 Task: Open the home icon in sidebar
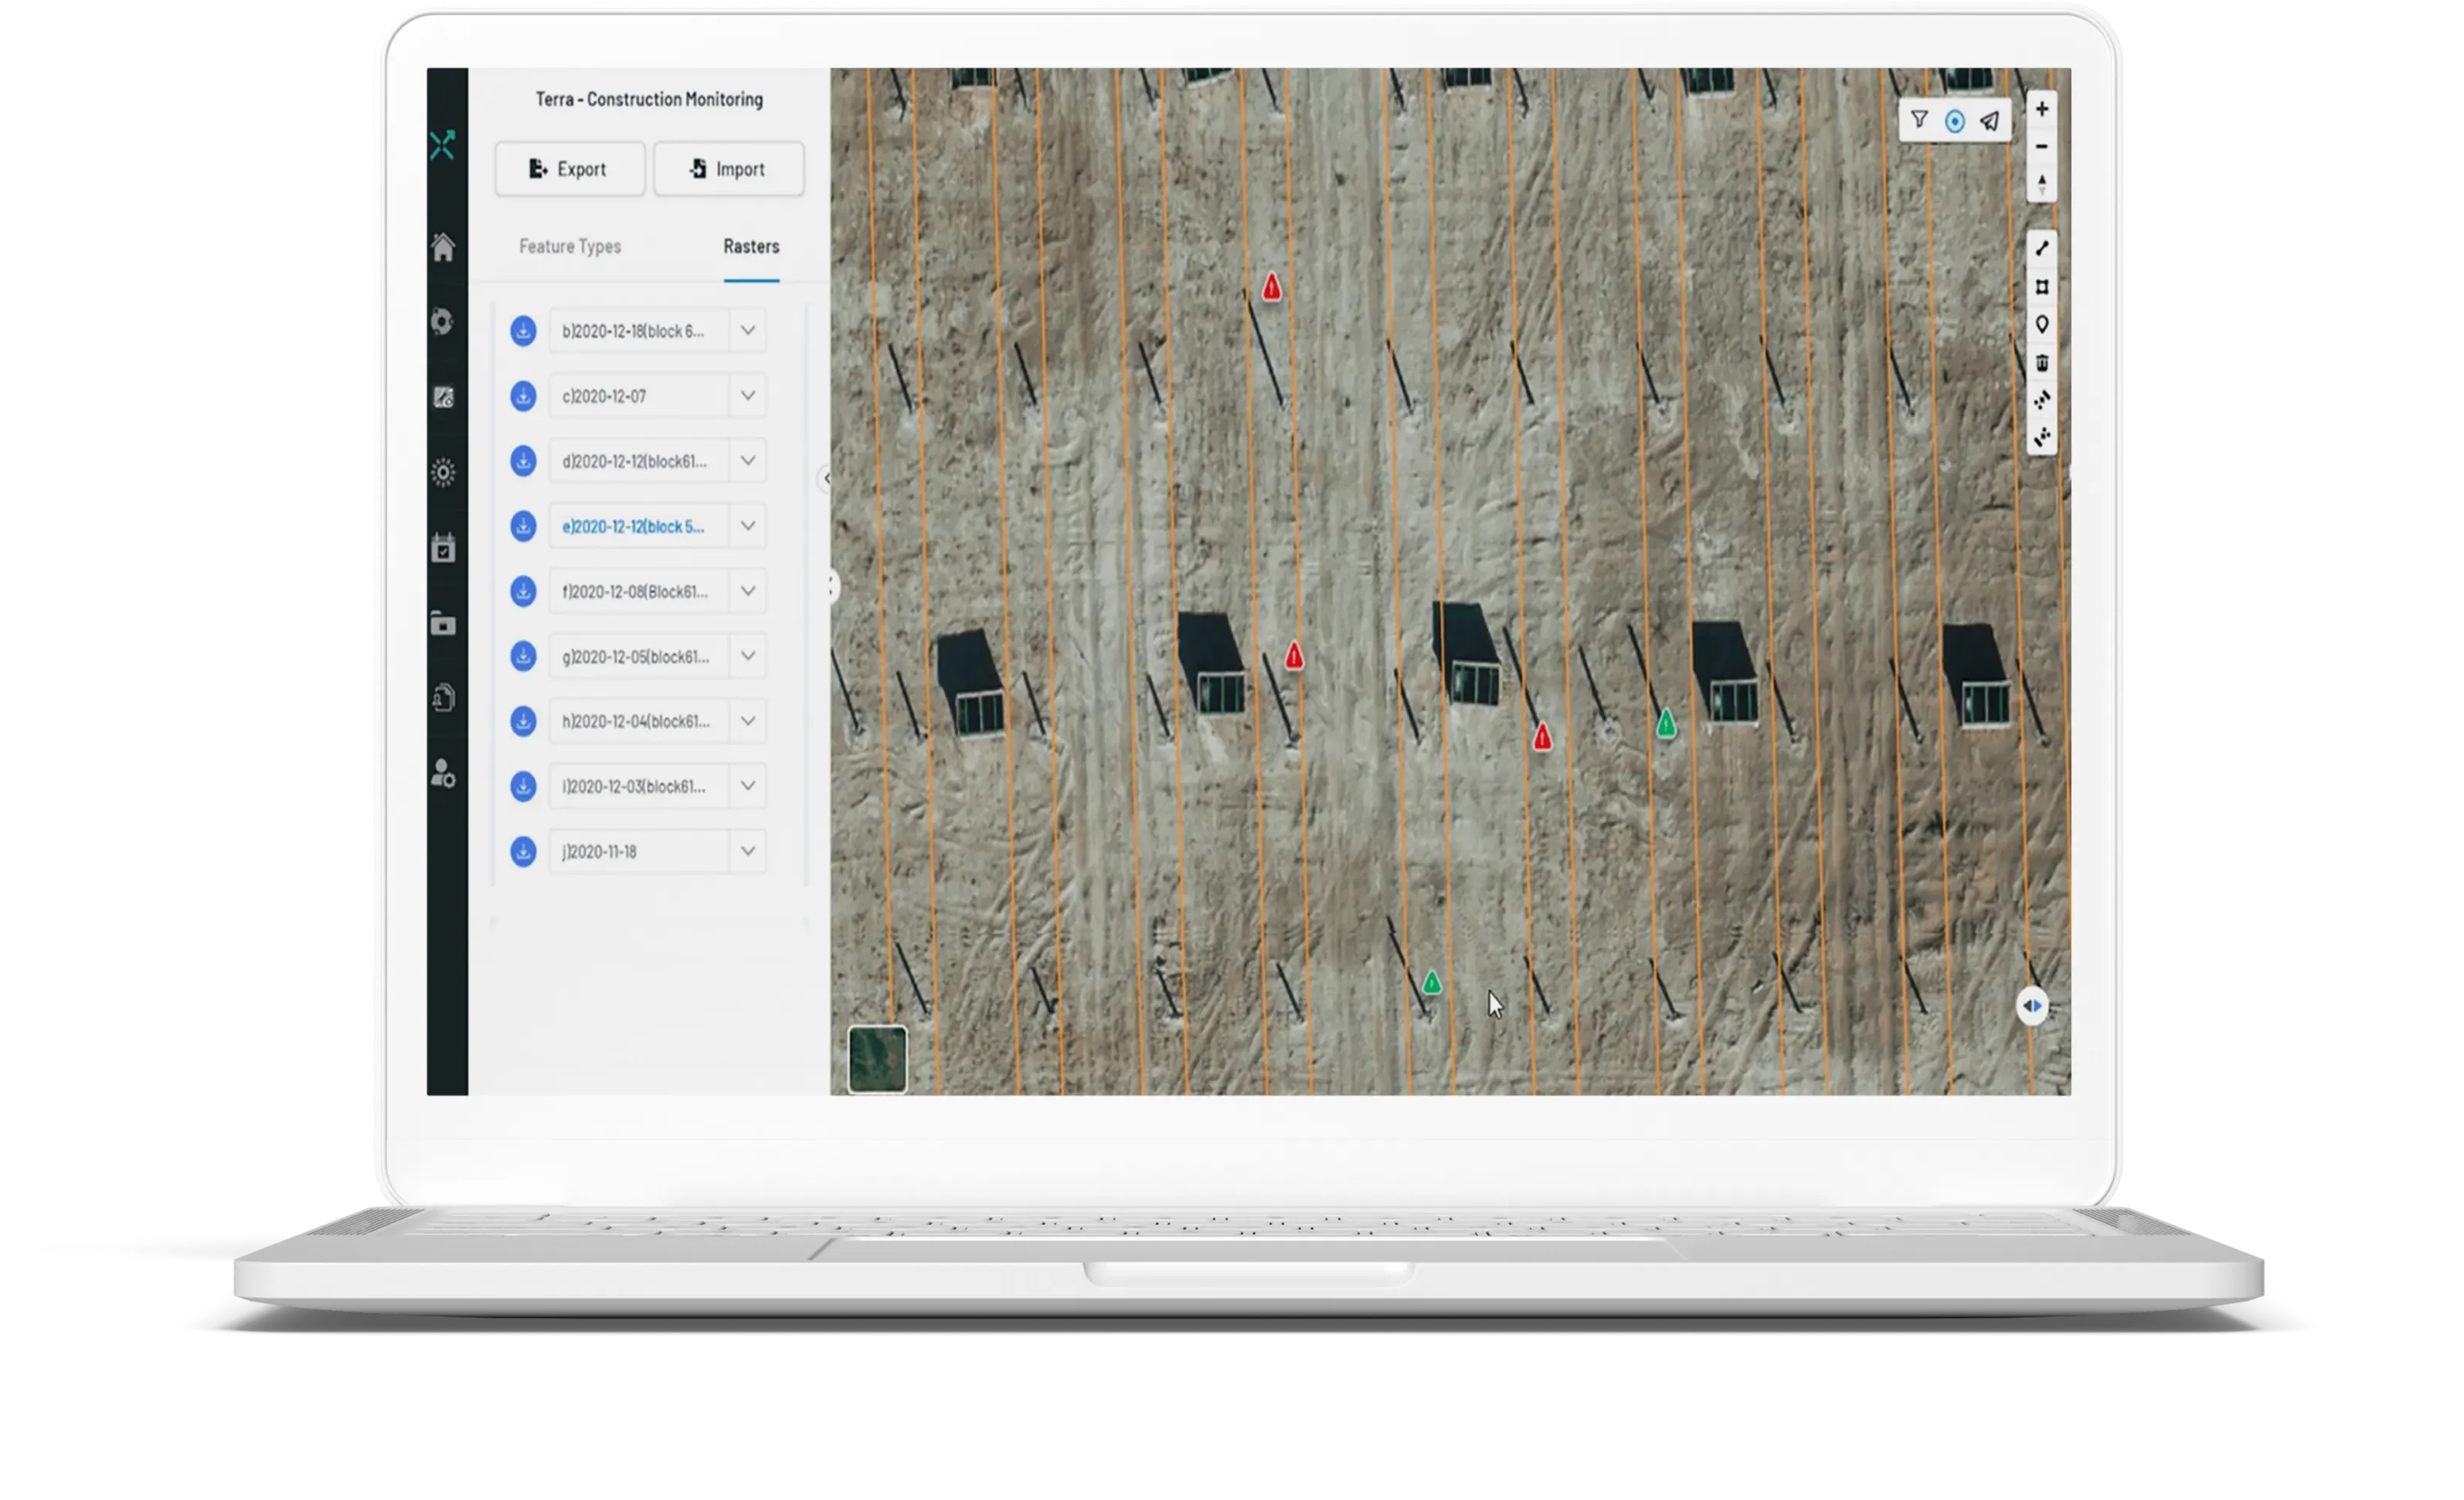[x=443, y=247]
